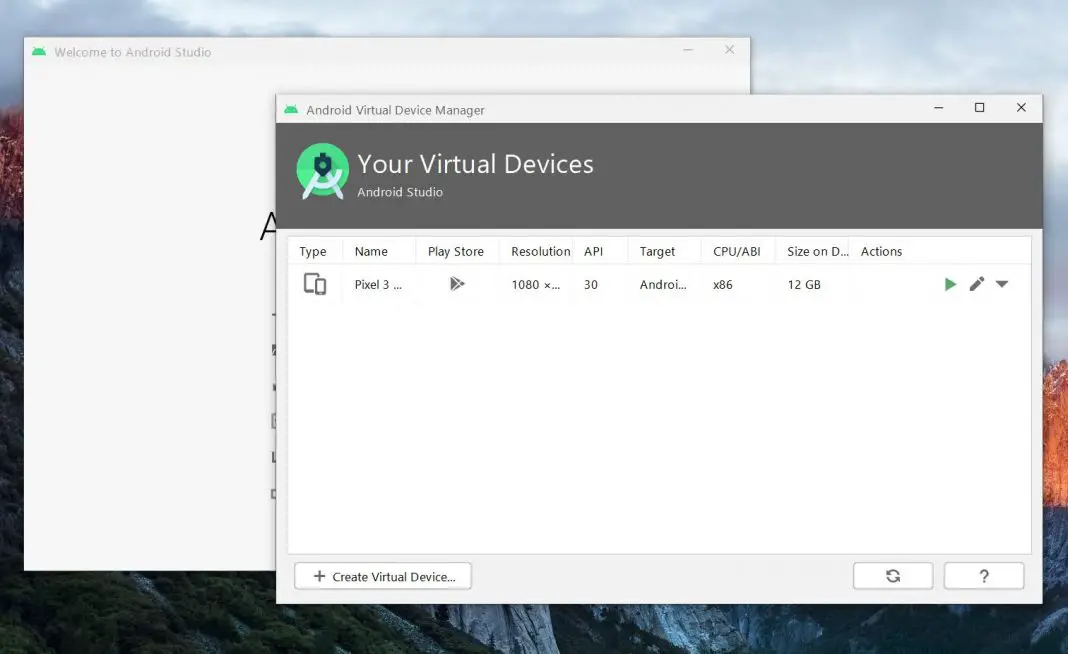Click the Resolution column header
Viewport: 1068px width, 654px height.
point(539,251)
